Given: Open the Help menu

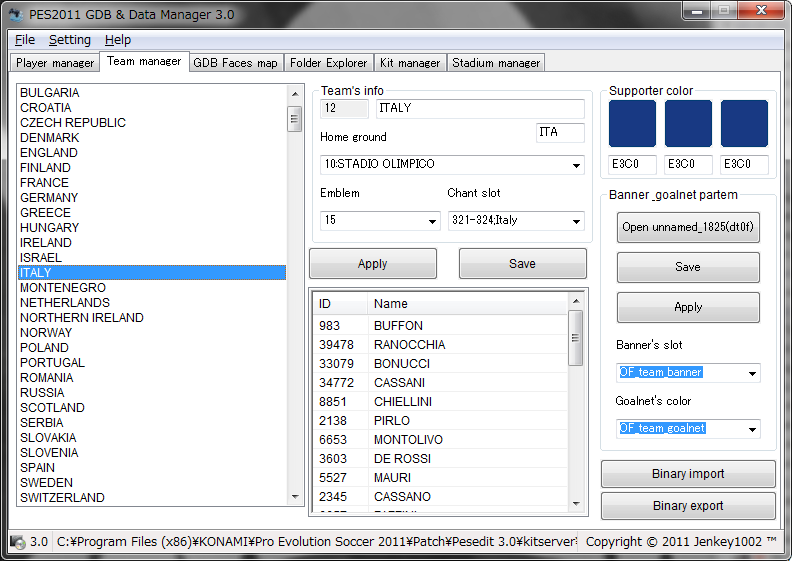Looking at the screenshot, I should click(x=118, y=39).
